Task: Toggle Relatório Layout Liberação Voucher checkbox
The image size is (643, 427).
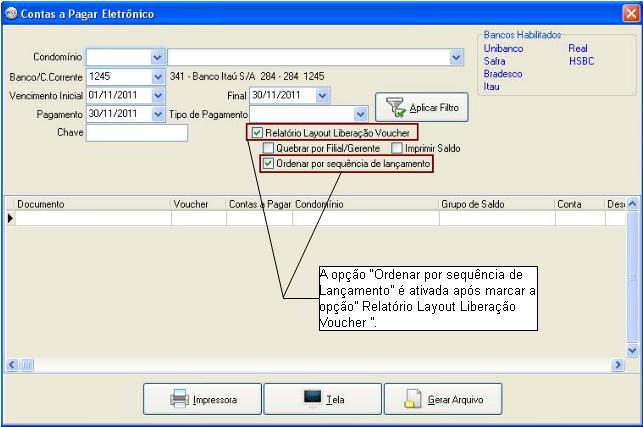Action: (x=258, y=132)
